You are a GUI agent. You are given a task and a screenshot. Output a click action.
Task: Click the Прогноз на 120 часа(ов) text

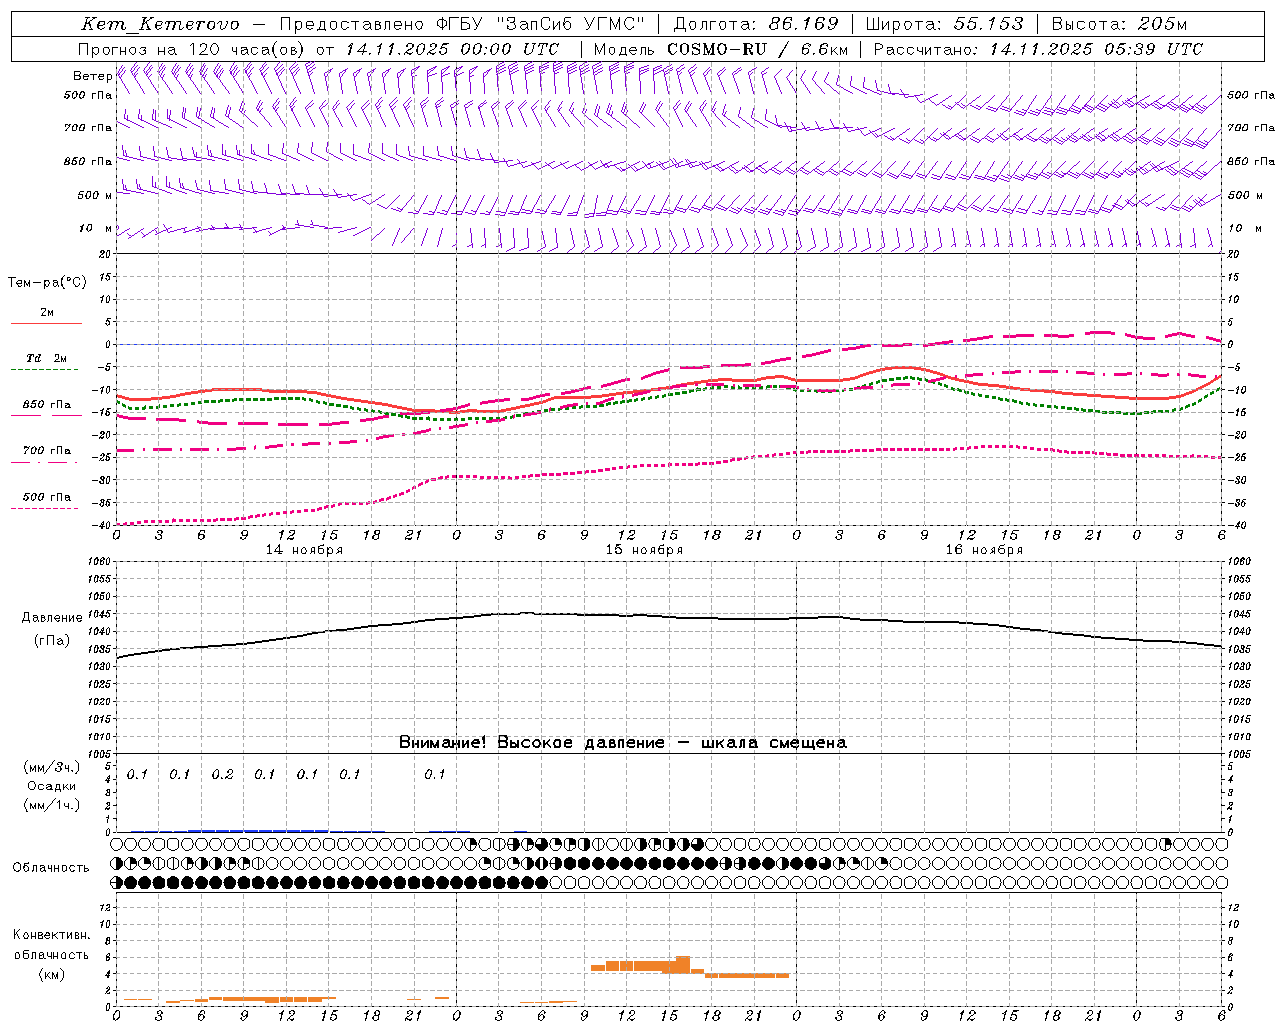coord(193,49)
